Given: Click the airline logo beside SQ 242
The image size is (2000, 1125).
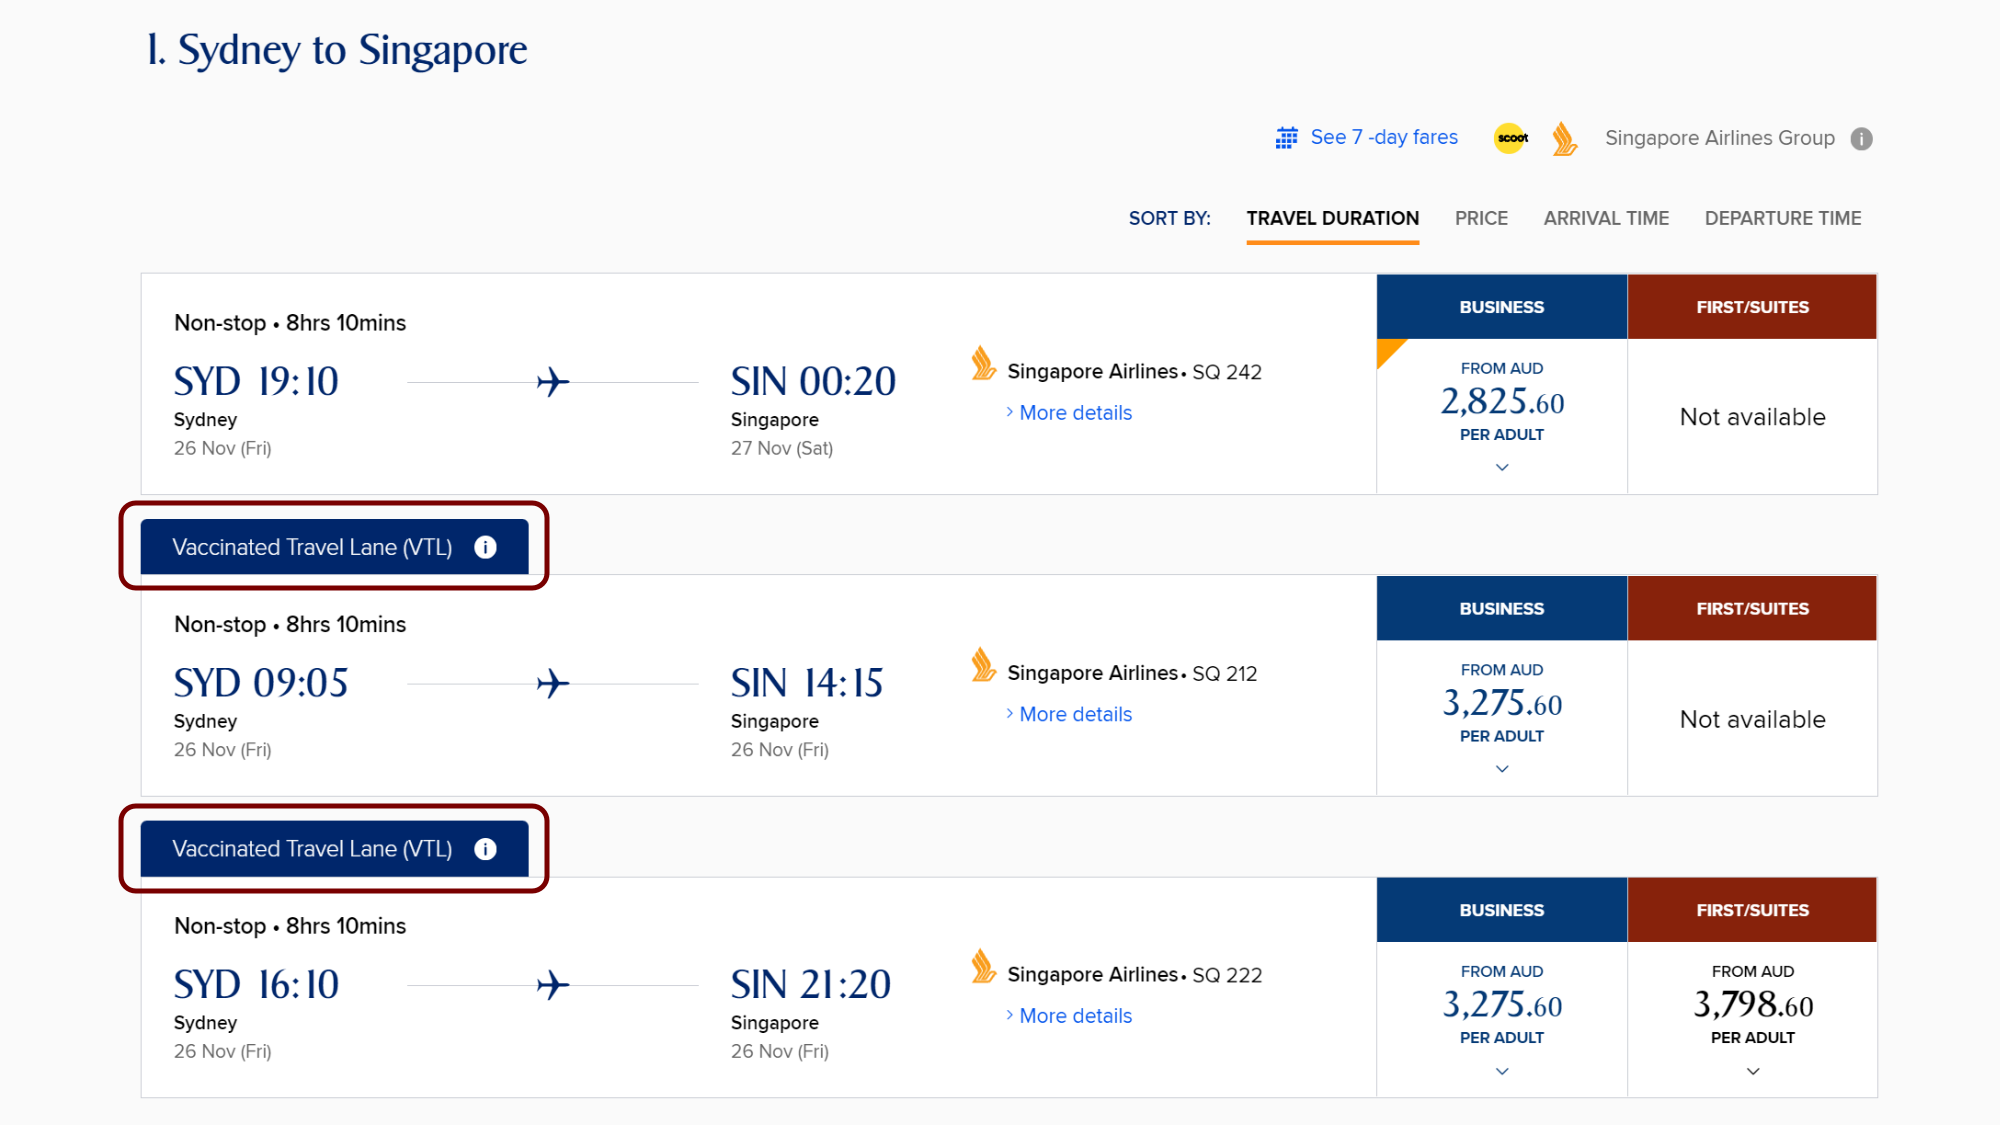Looking at the screenshot, I should 983,364.
